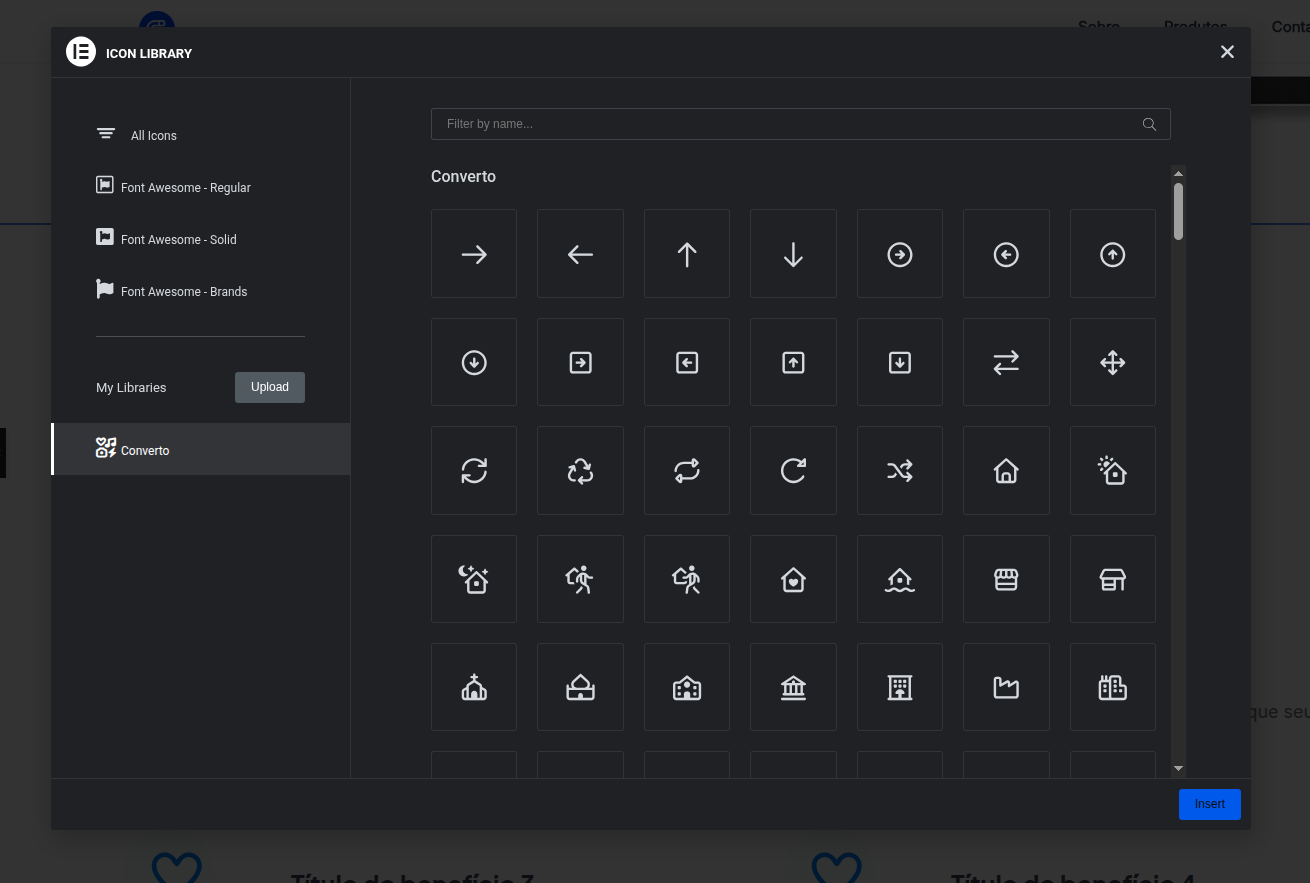This screenshot has height=883, width=1310.
Task: Pick the squared down arrow icon
Action: [x=900, y=362]
